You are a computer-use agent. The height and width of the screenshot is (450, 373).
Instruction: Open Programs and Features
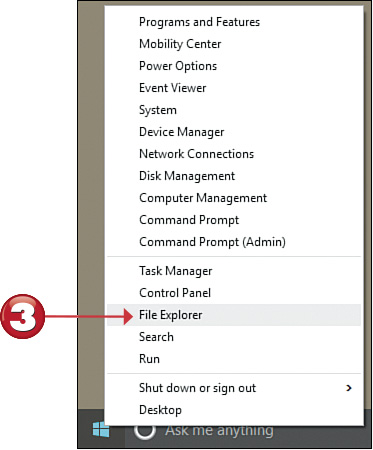[x=233, y=22]
